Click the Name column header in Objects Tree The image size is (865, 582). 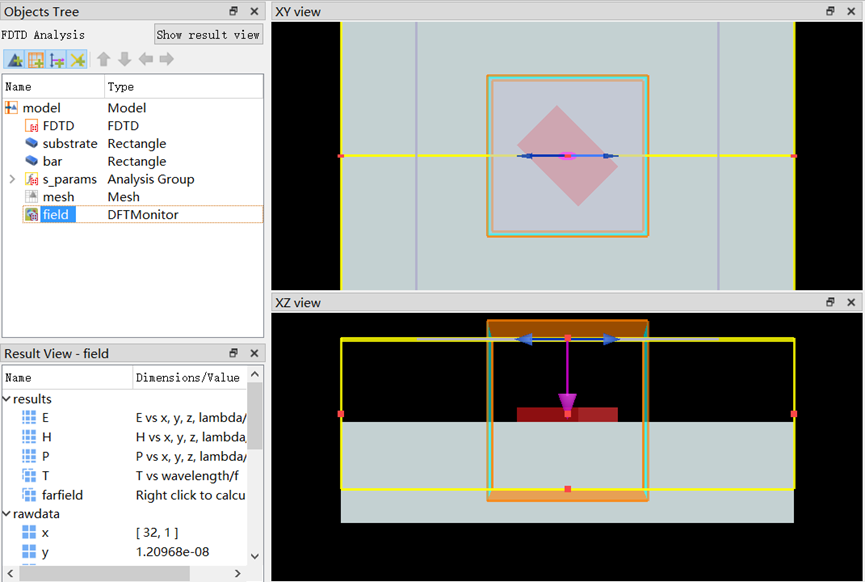point(54,87)
